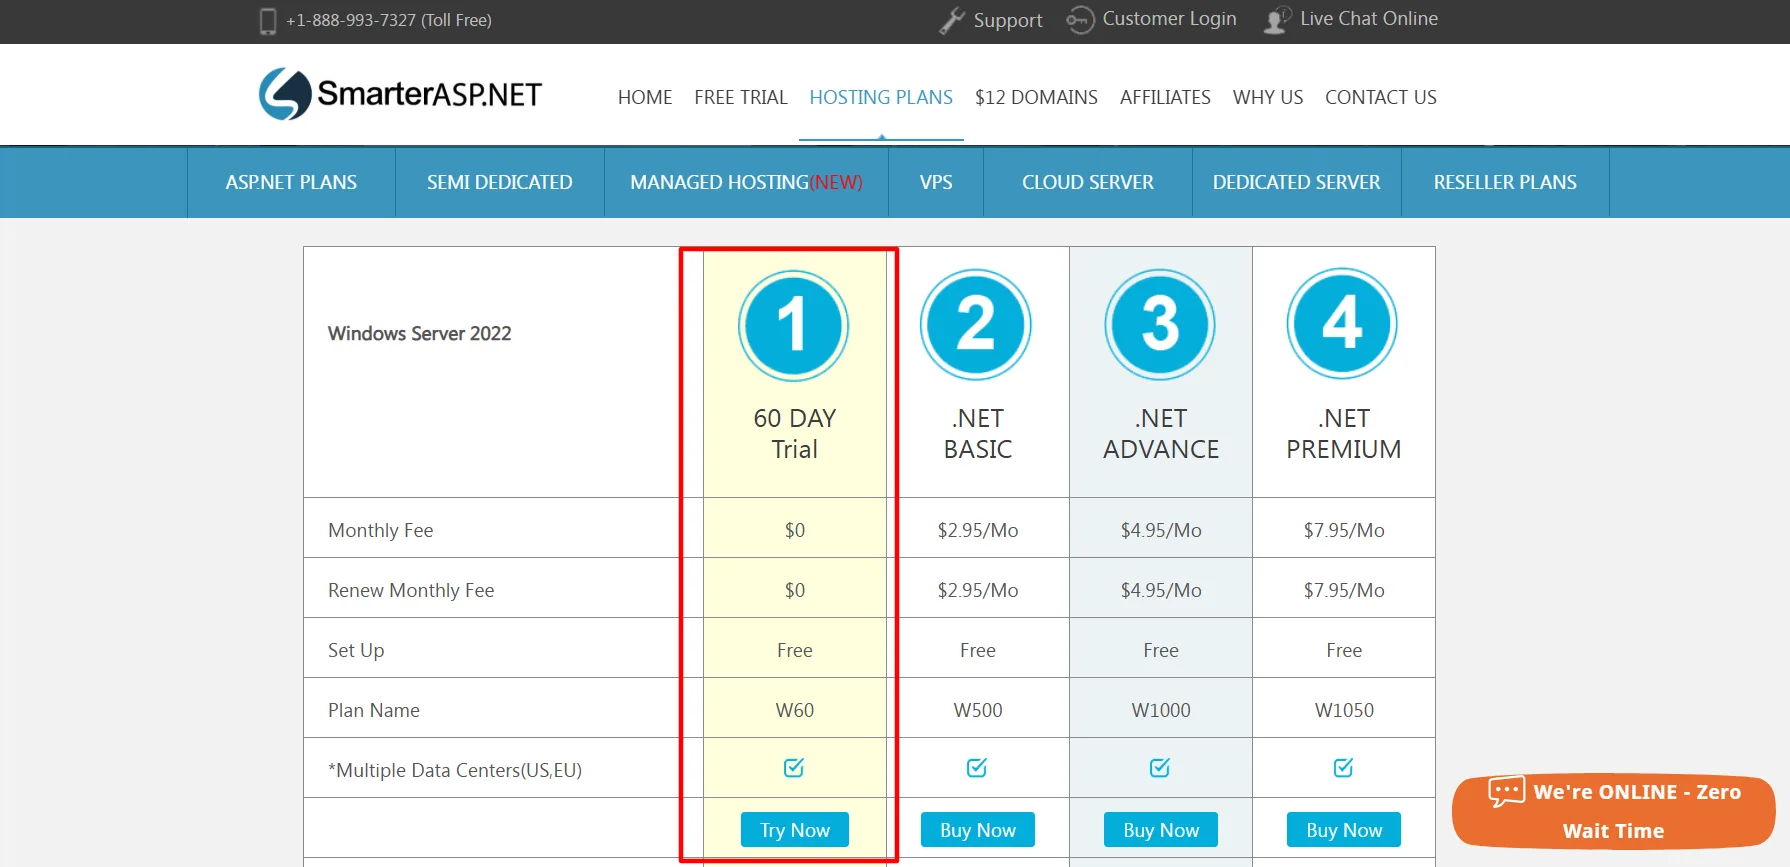Switch to SEMI DEDICATED tab

500,182
